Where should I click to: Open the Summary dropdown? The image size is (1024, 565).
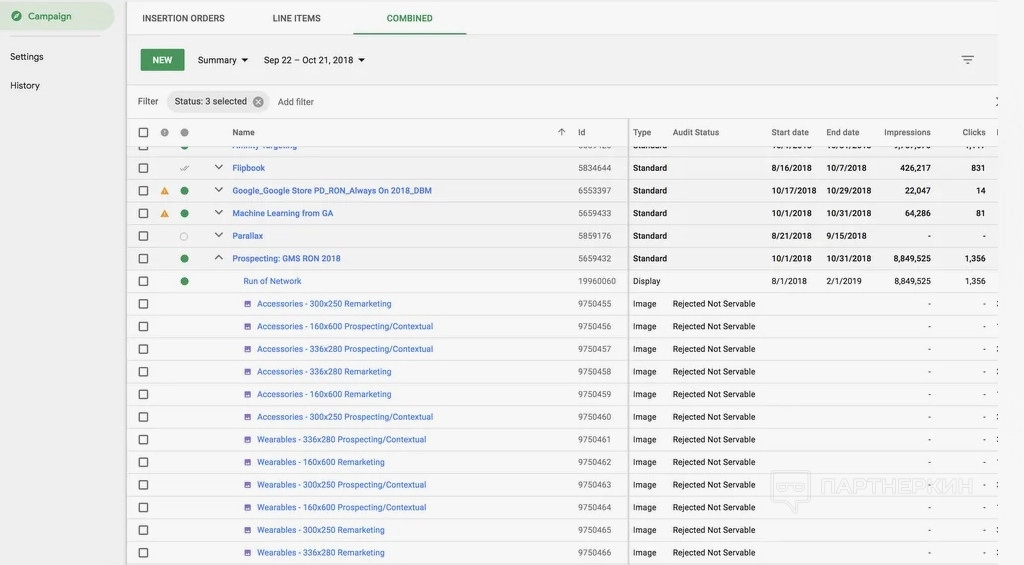tap(223, 60)
